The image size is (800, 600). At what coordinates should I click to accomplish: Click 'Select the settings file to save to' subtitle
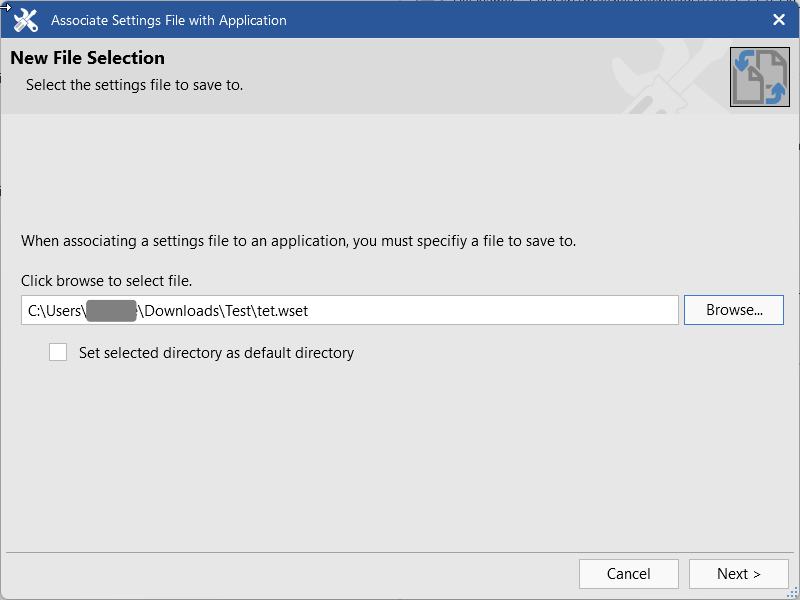coord(134,85)
